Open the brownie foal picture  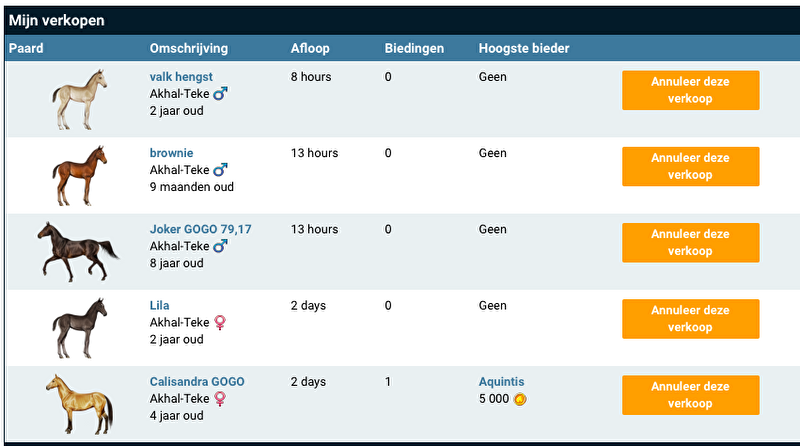point(80,175)
